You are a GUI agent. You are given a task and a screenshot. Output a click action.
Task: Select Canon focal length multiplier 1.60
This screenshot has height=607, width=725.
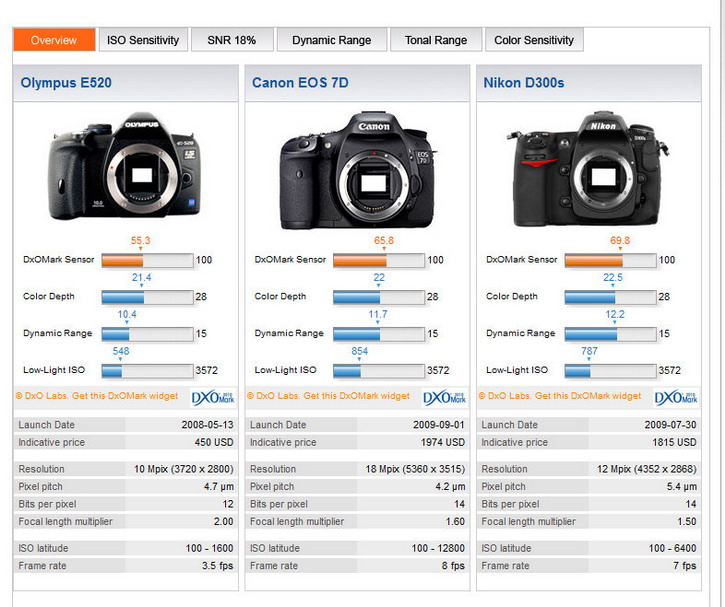point(455,521)
